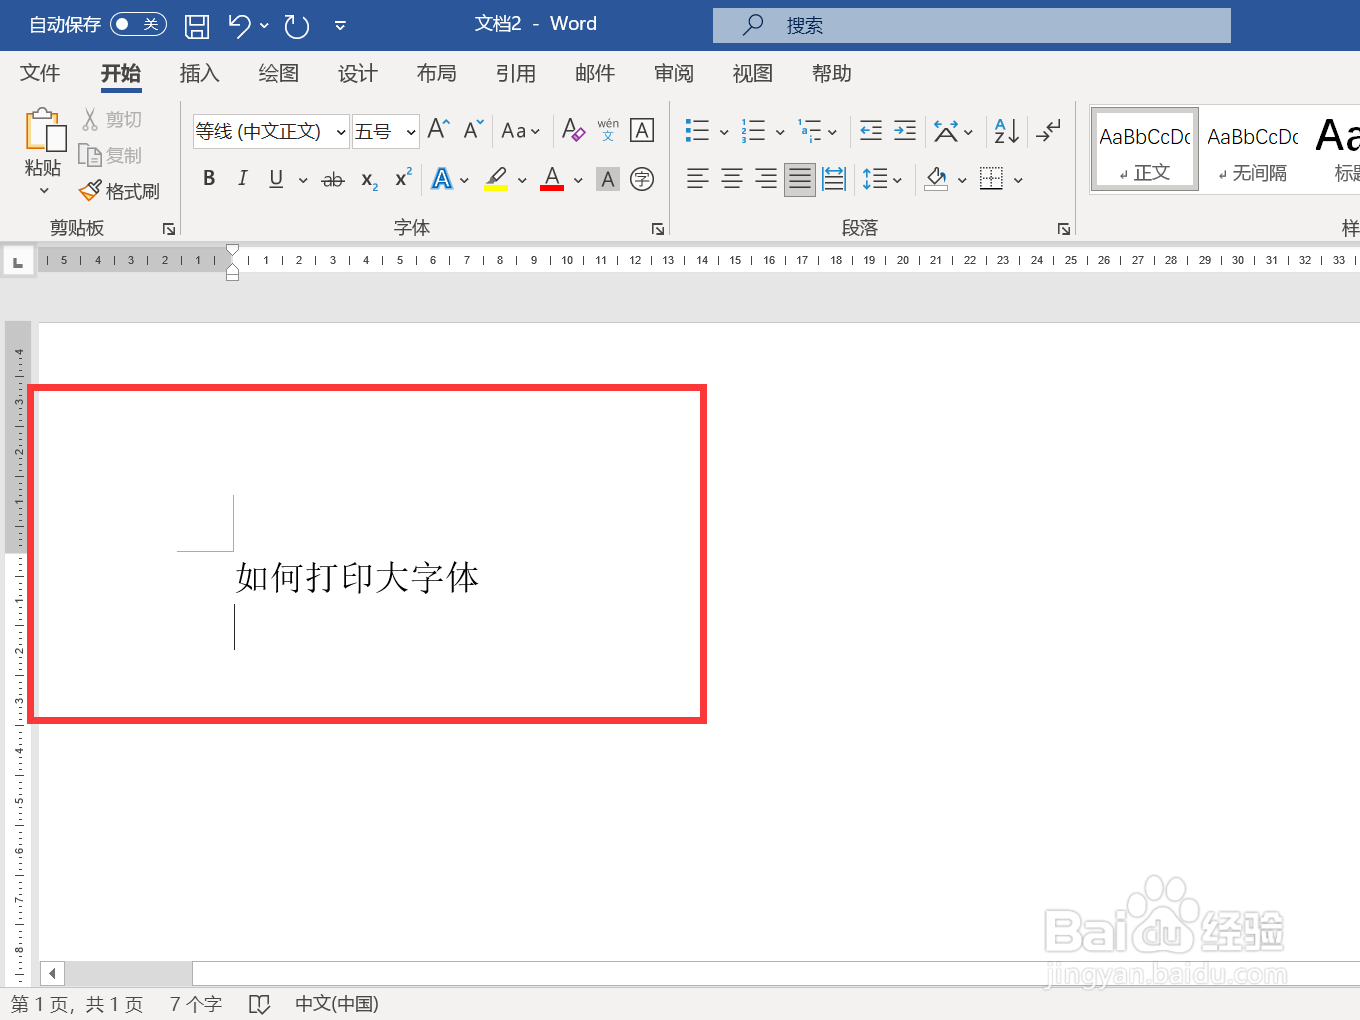Expand highlight color arrow

coord(522,180)
